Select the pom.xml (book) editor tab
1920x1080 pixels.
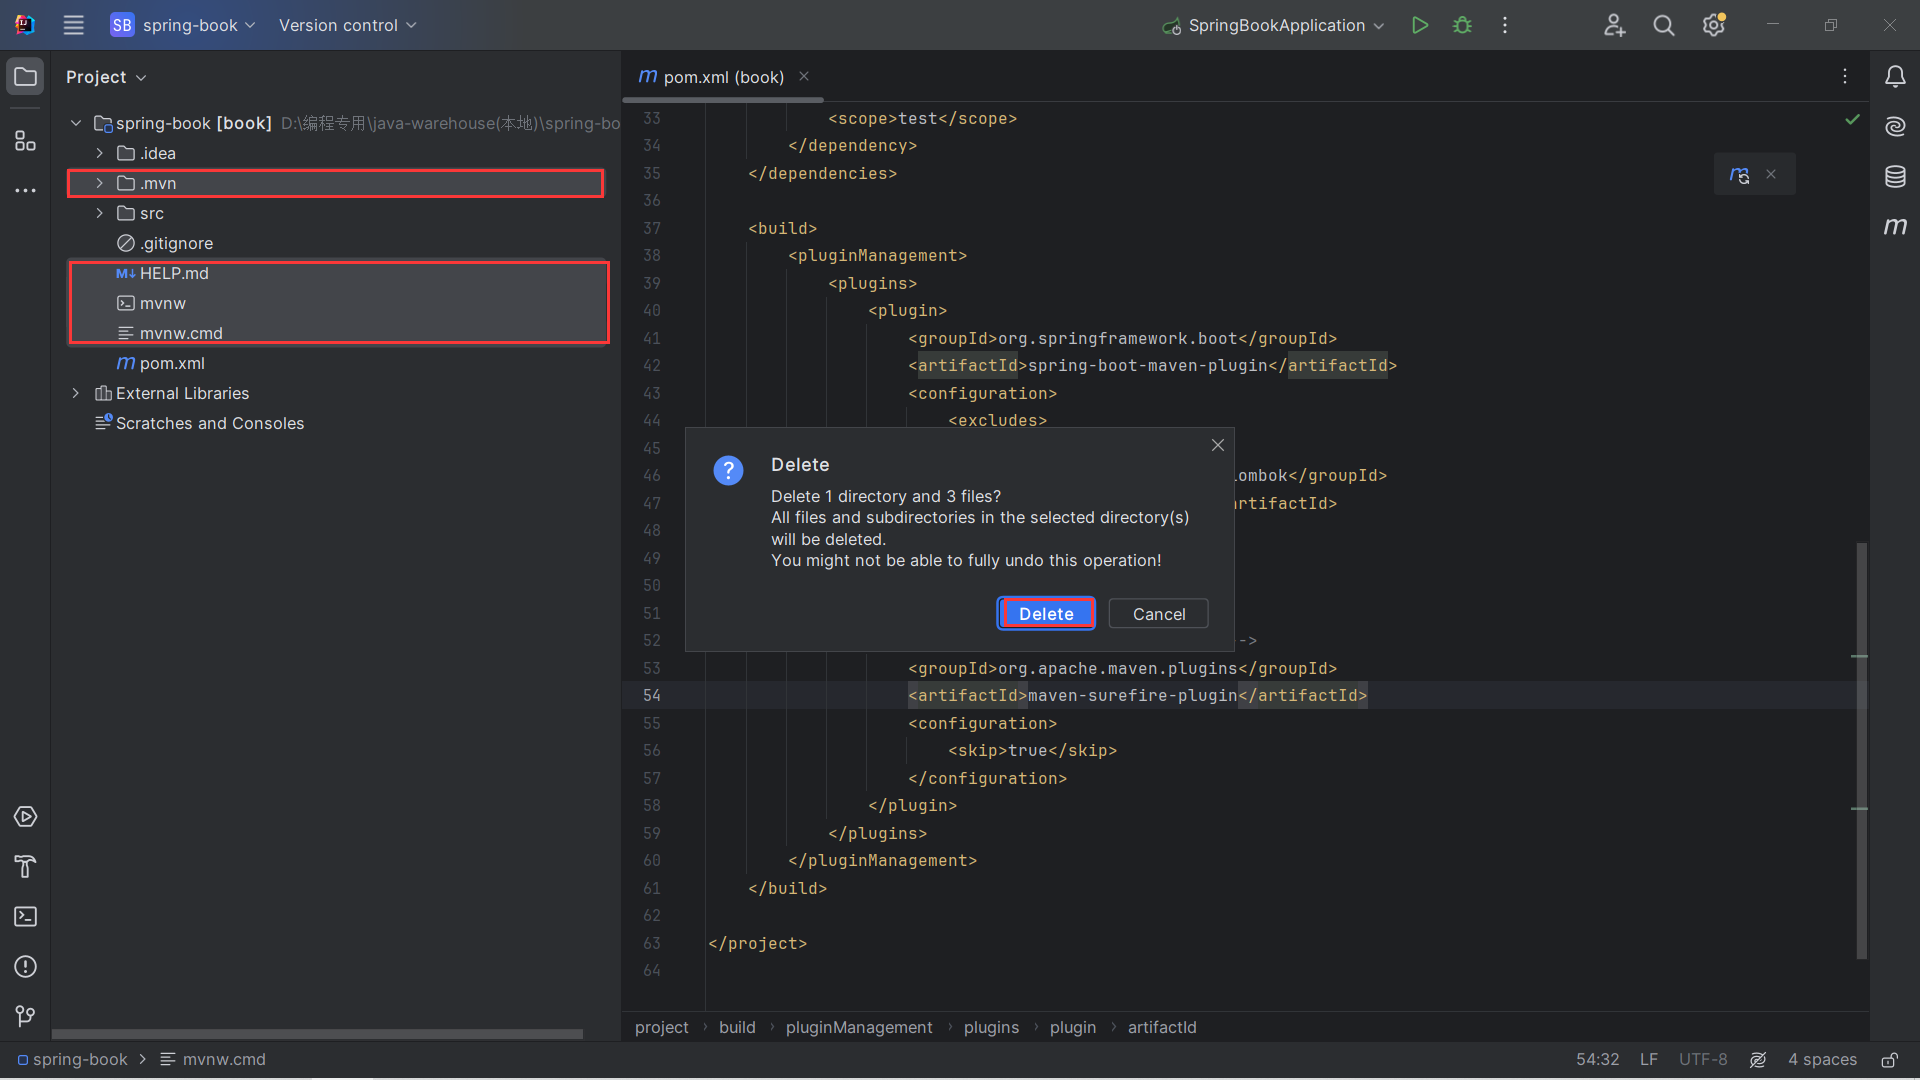click(712, 77)
